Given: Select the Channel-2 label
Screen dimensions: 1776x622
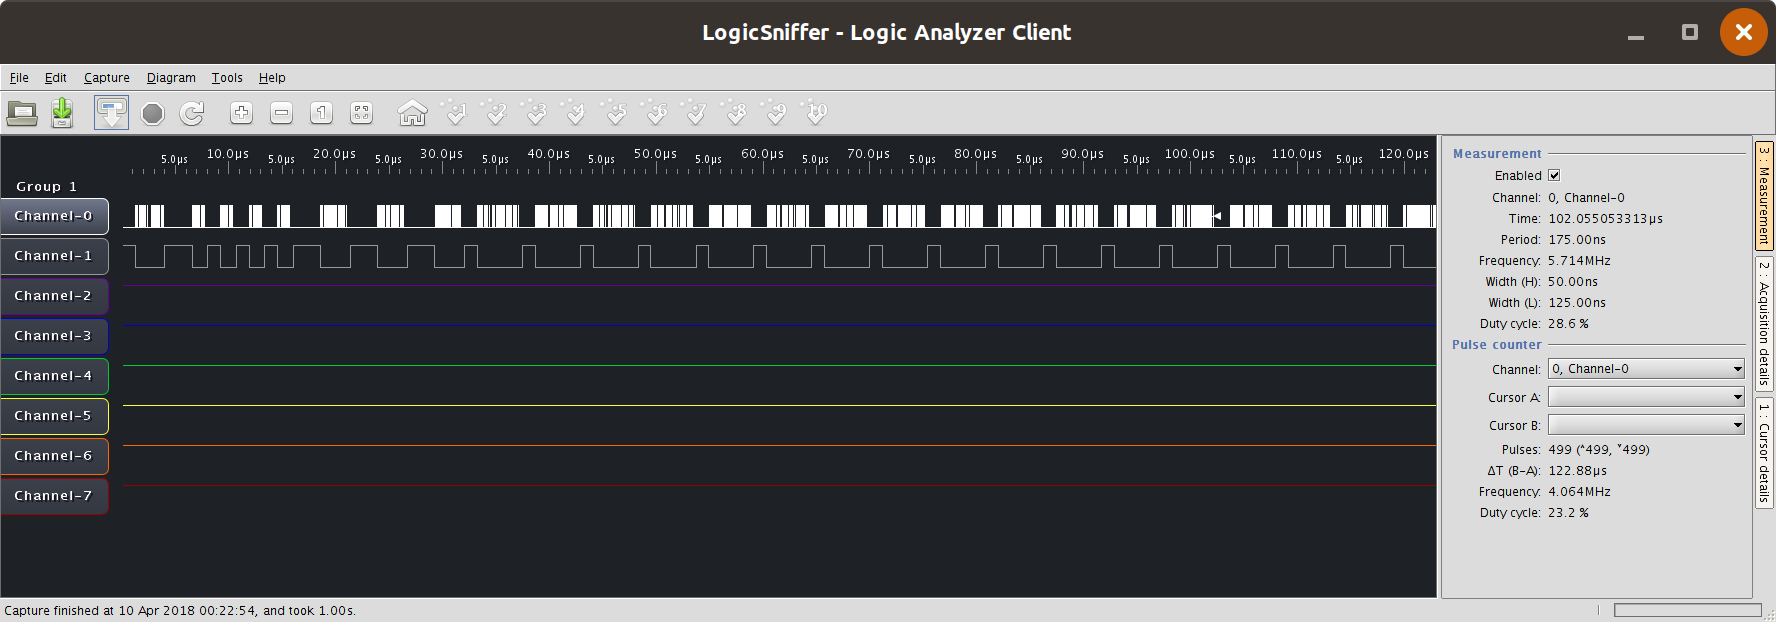Looking at the screenshot, I should [54, 296].
